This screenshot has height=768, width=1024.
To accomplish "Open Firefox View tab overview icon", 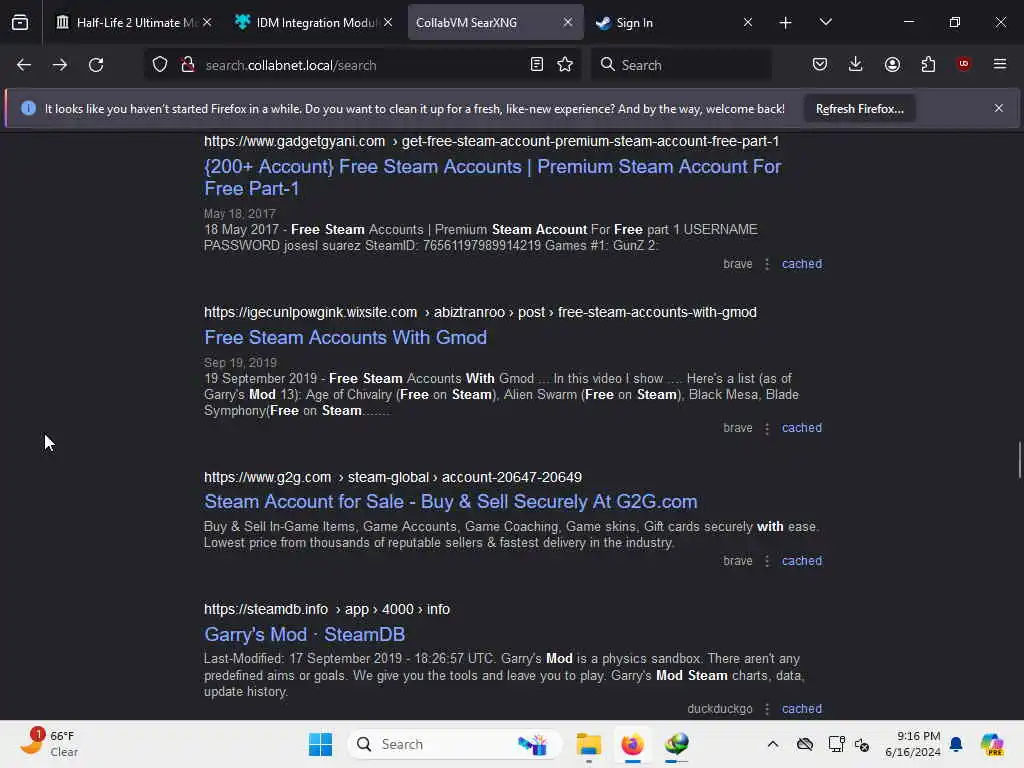I will (x=20, y=22).
